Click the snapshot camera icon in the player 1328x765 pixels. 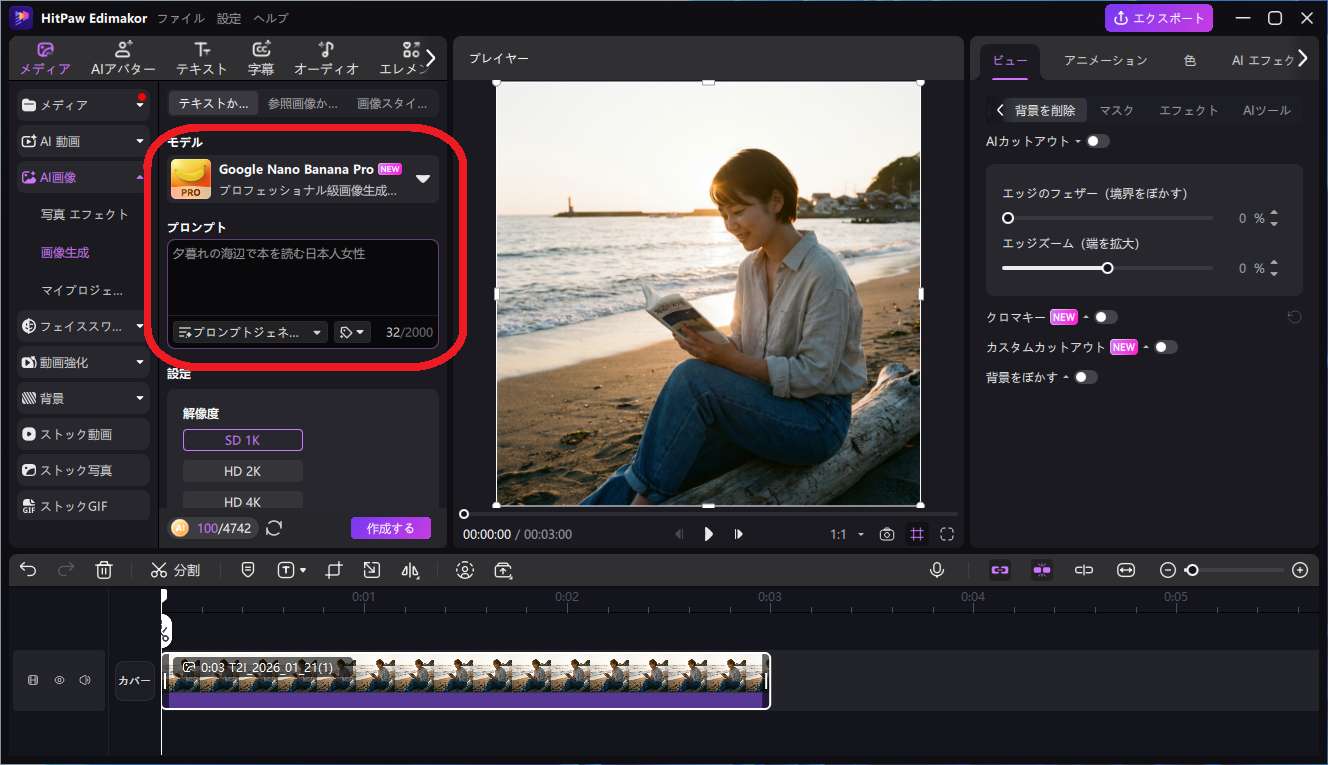coord(886,534)
